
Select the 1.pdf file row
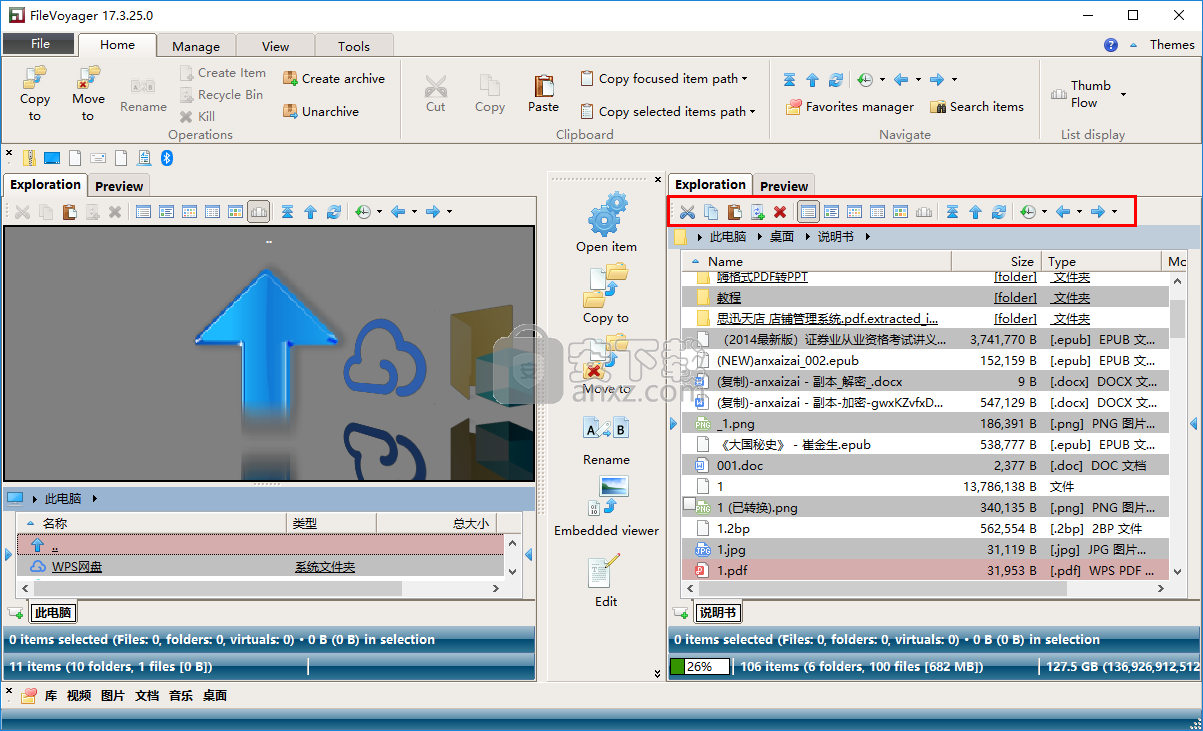tap(926, 570)
